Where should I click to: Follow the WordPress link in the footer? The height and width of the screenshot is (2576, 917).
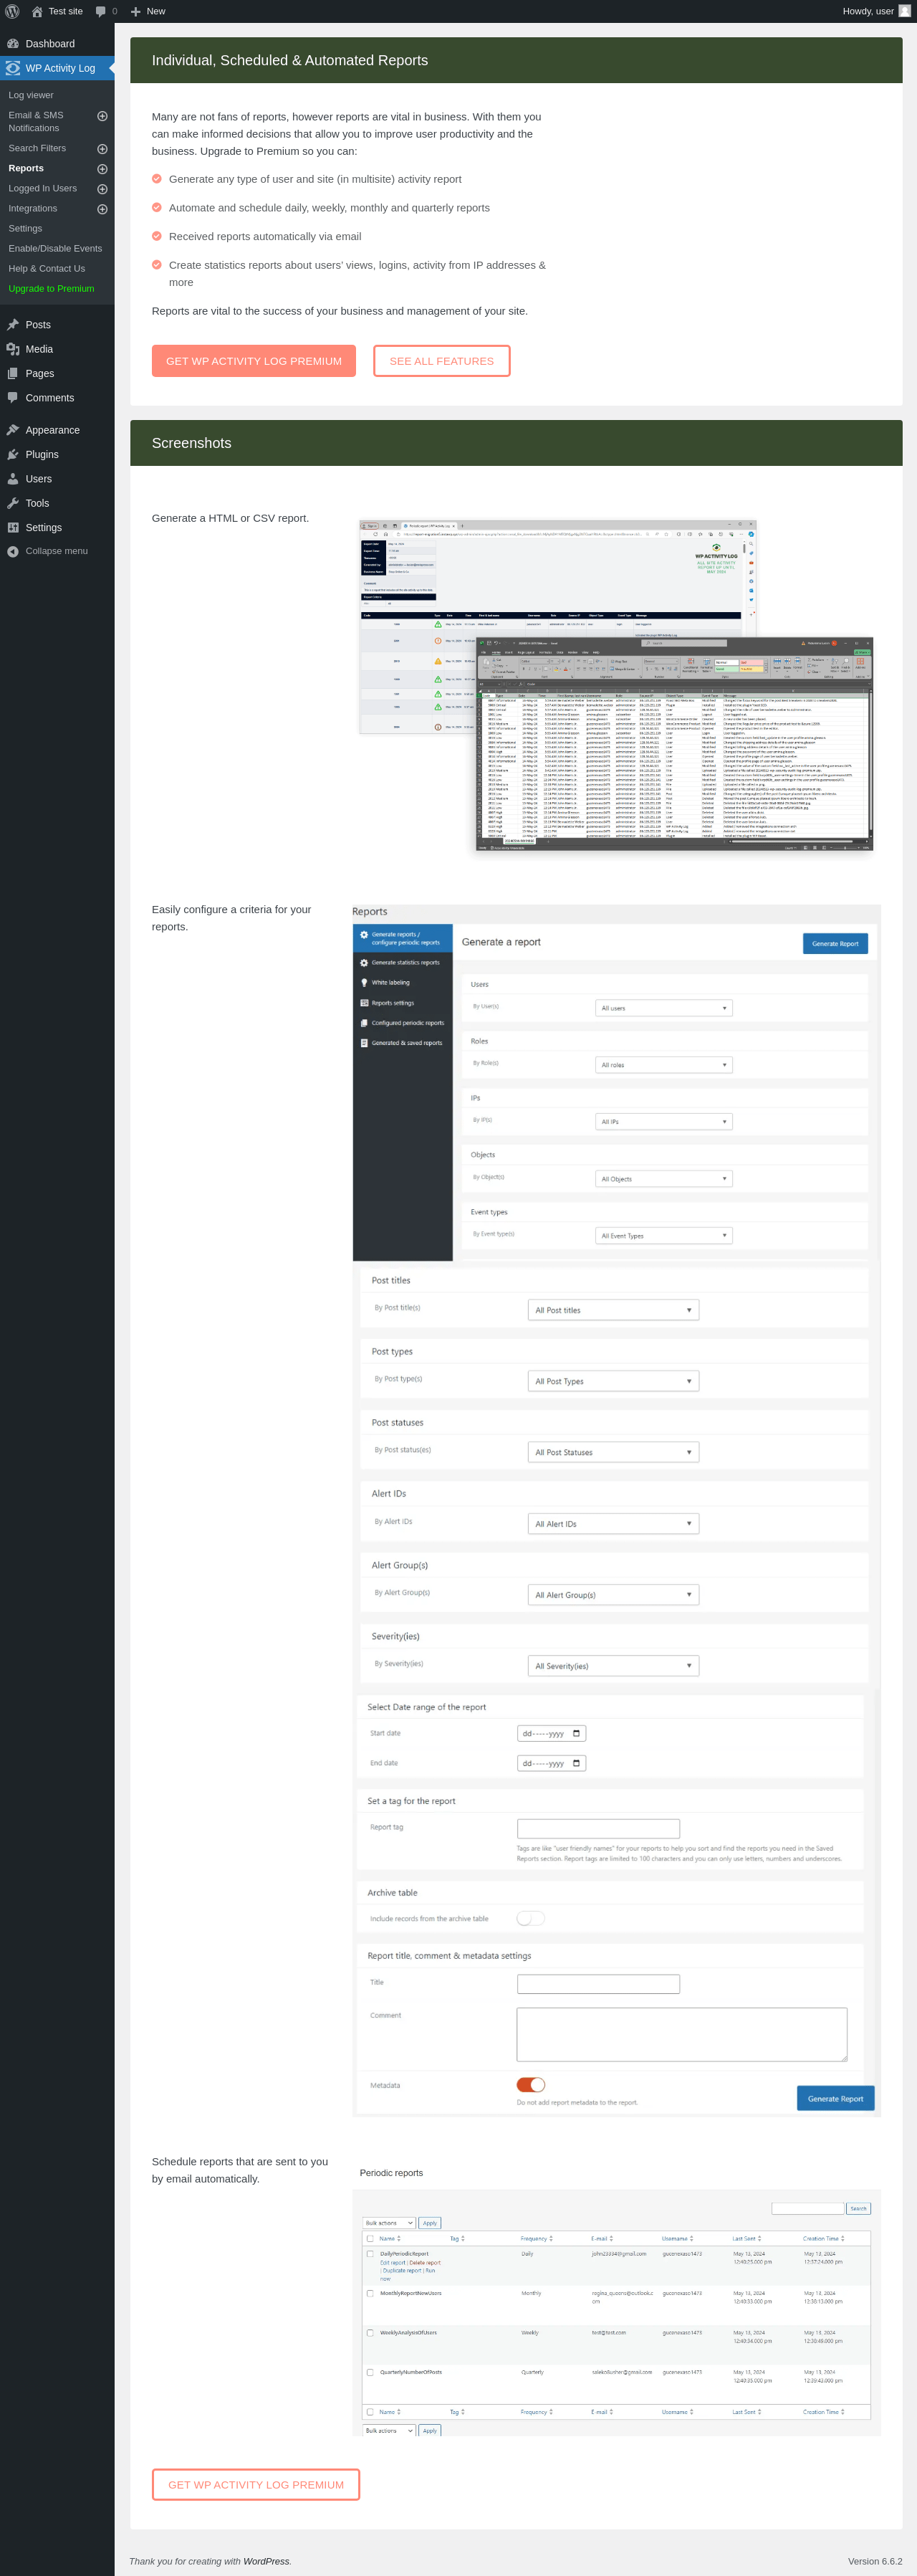coord(266,2561)
